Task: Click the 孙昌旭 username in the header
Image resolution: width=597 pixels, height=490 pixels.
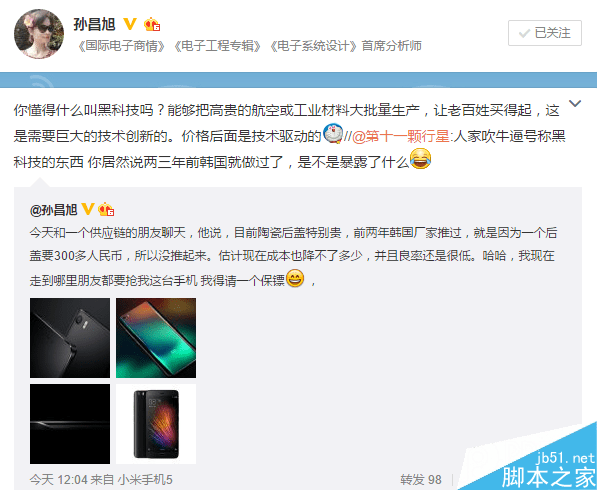Action: click(x=95, y=24)
